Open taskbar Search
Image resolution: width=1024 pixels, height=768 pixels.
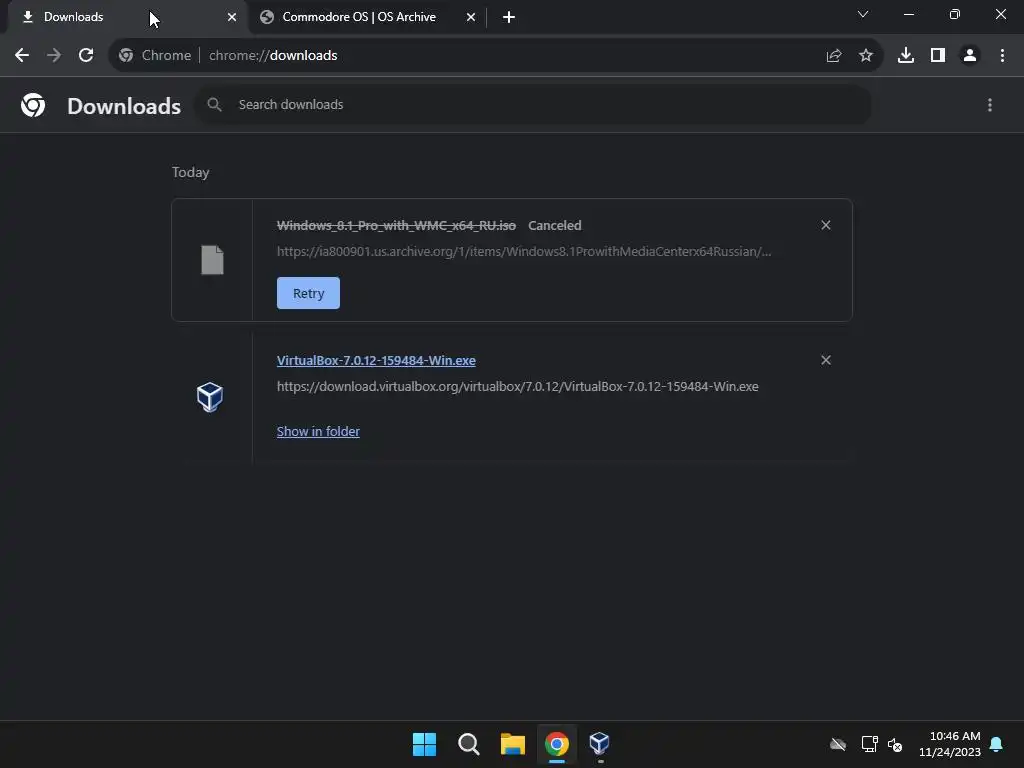pyautogui.click(x=468, y=744)
